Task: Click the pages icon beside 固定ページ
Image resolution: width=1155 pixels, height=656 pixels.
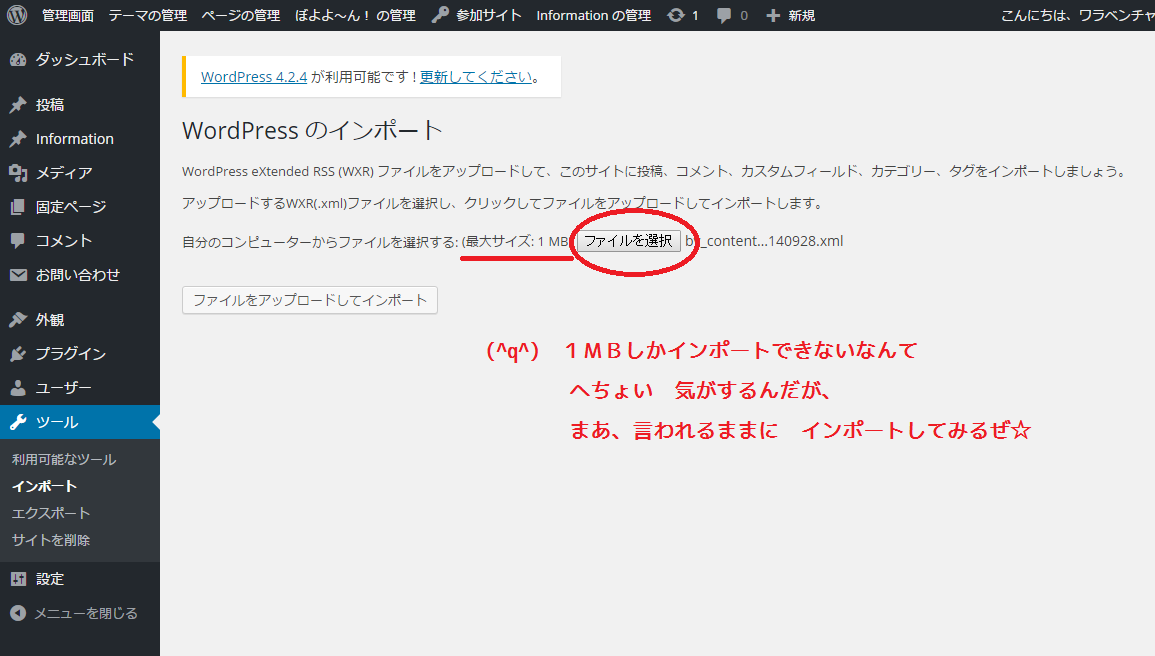Action: (18, 207)
